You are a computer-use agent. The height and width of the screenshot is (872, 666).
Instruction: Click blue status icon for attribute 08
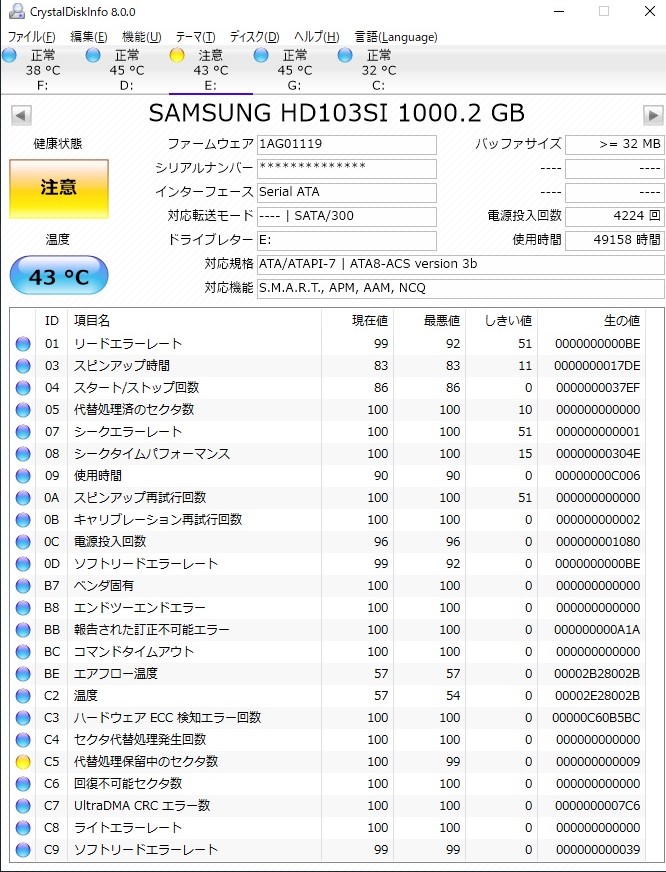click(23, 454)
